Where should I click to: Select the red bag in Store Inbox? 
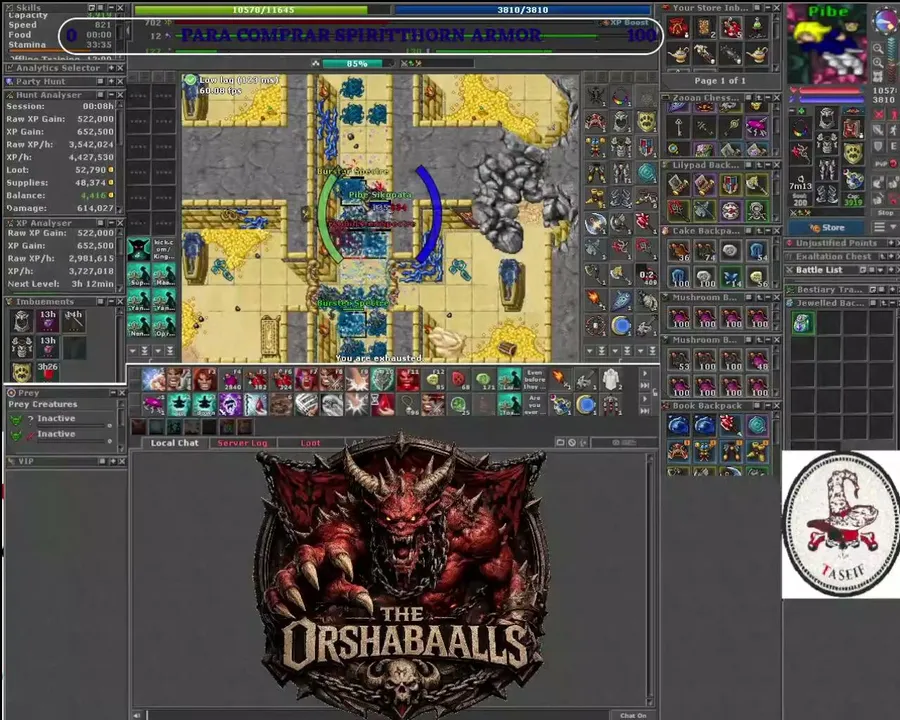point(678,26)
